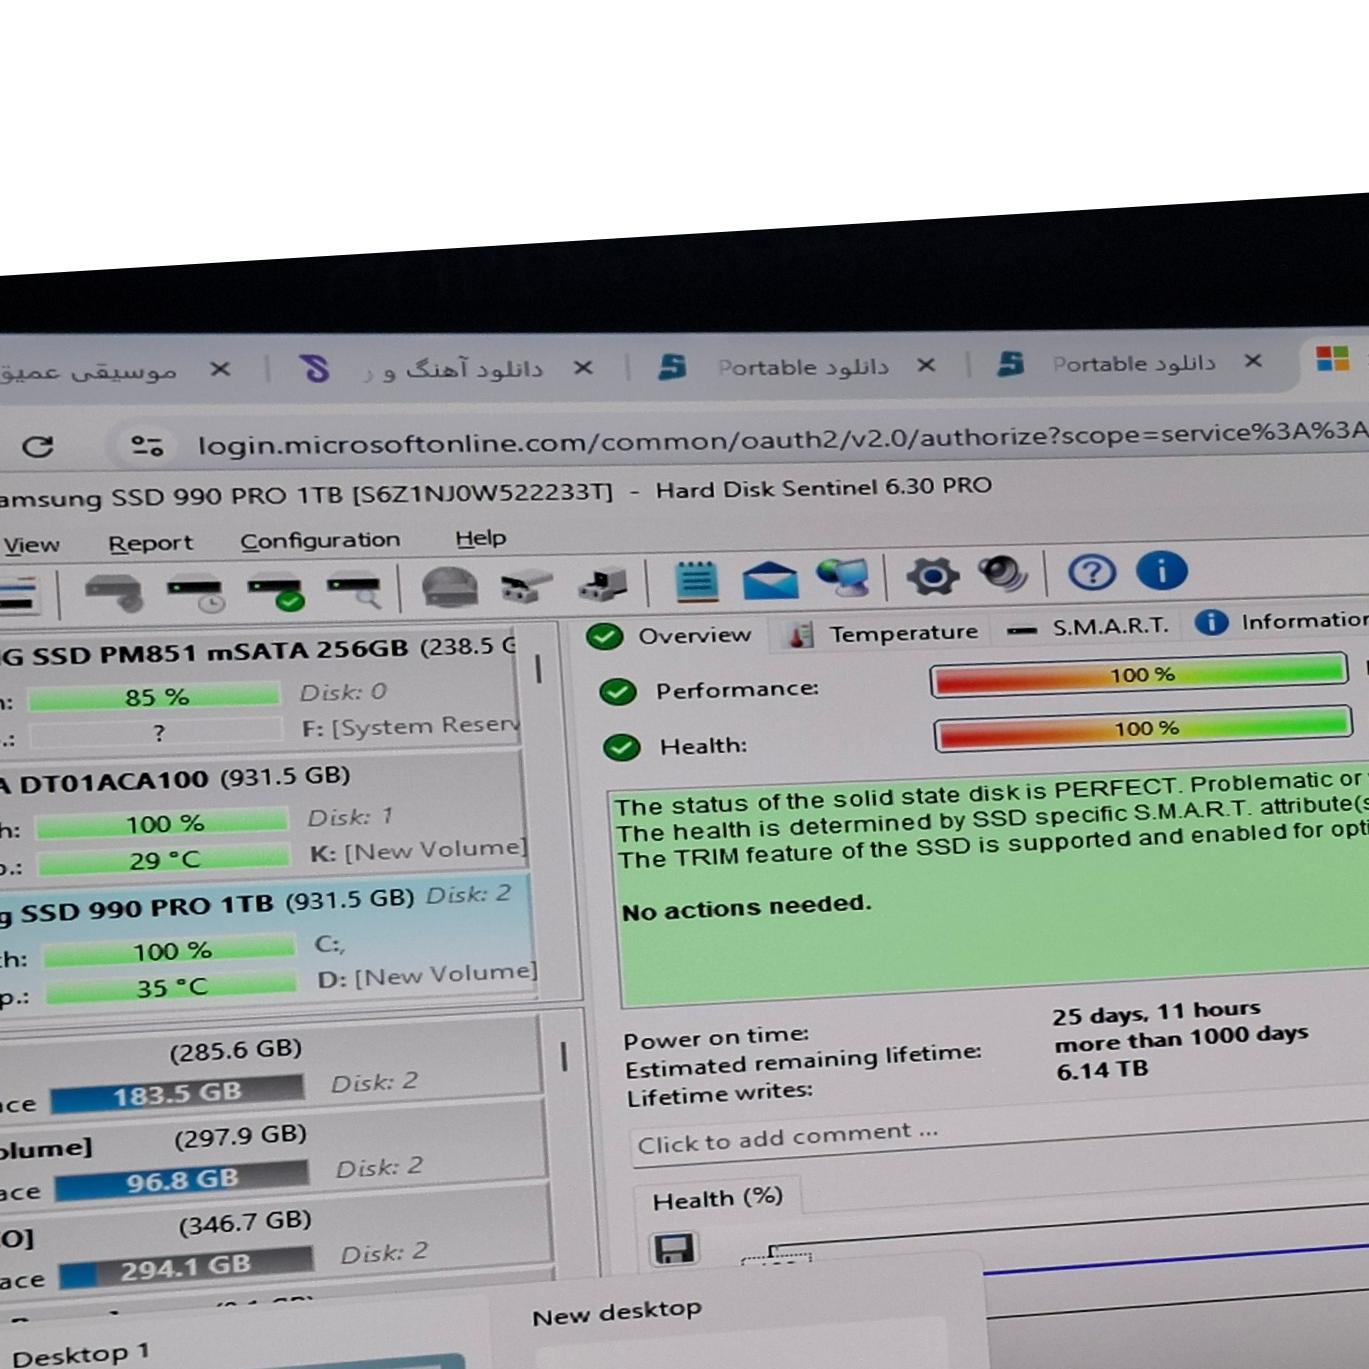Click the disk with clock icon

[x=196, y=593]
